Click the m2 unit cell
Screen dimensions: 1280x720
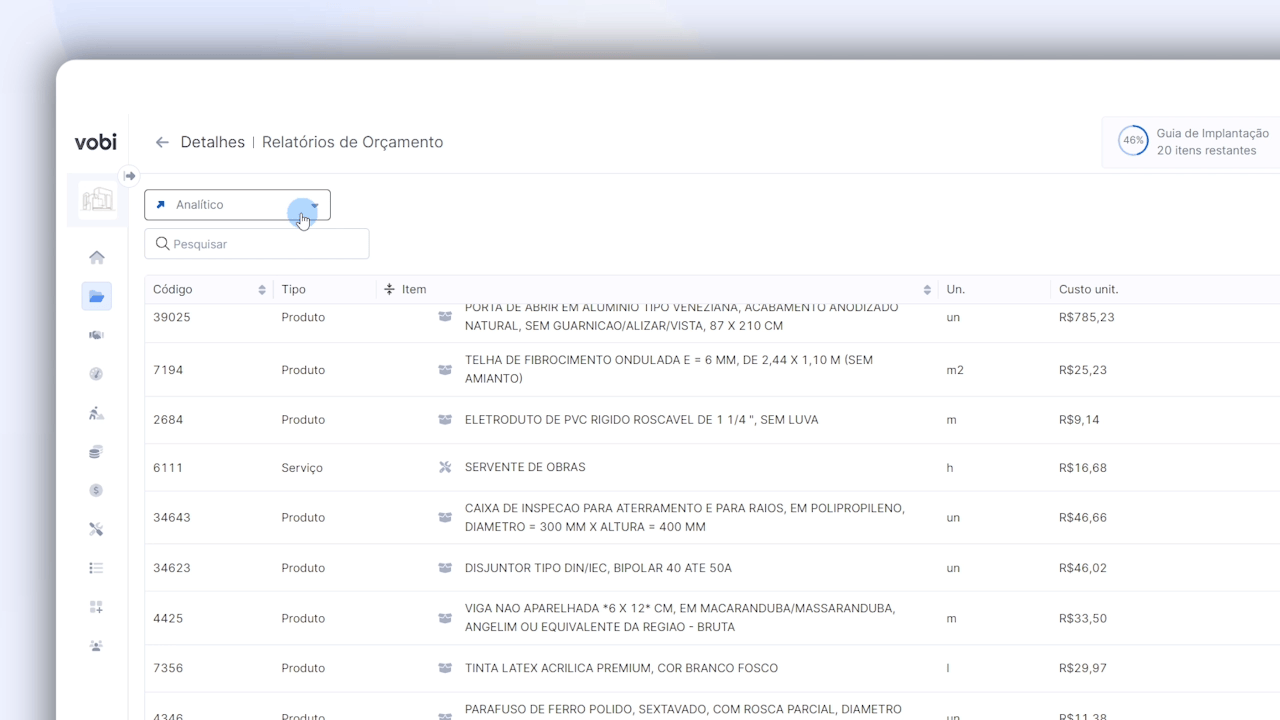coord(955,370)
